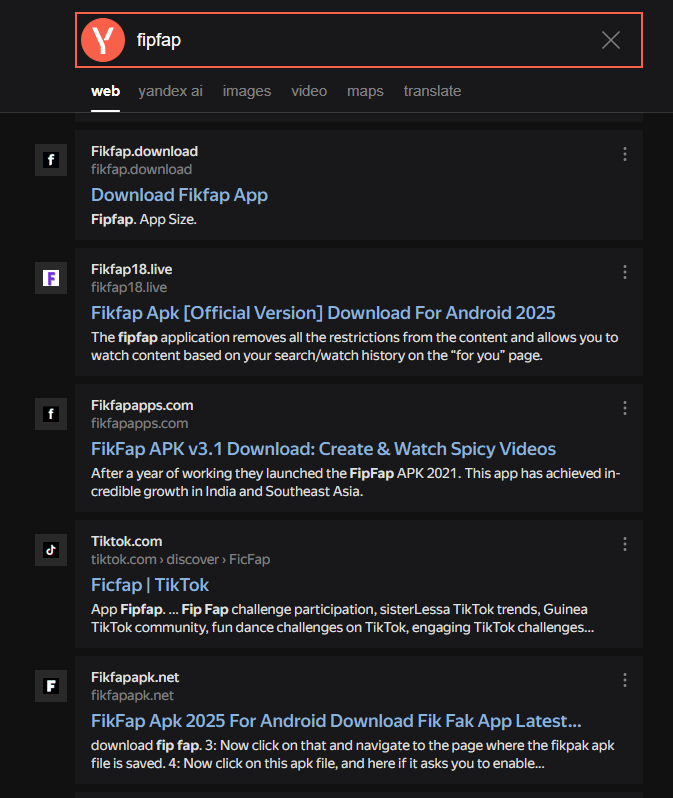
Task: Click the Fikfapapps.com site name
Action: pyautogui.click(x=142, y=405)
